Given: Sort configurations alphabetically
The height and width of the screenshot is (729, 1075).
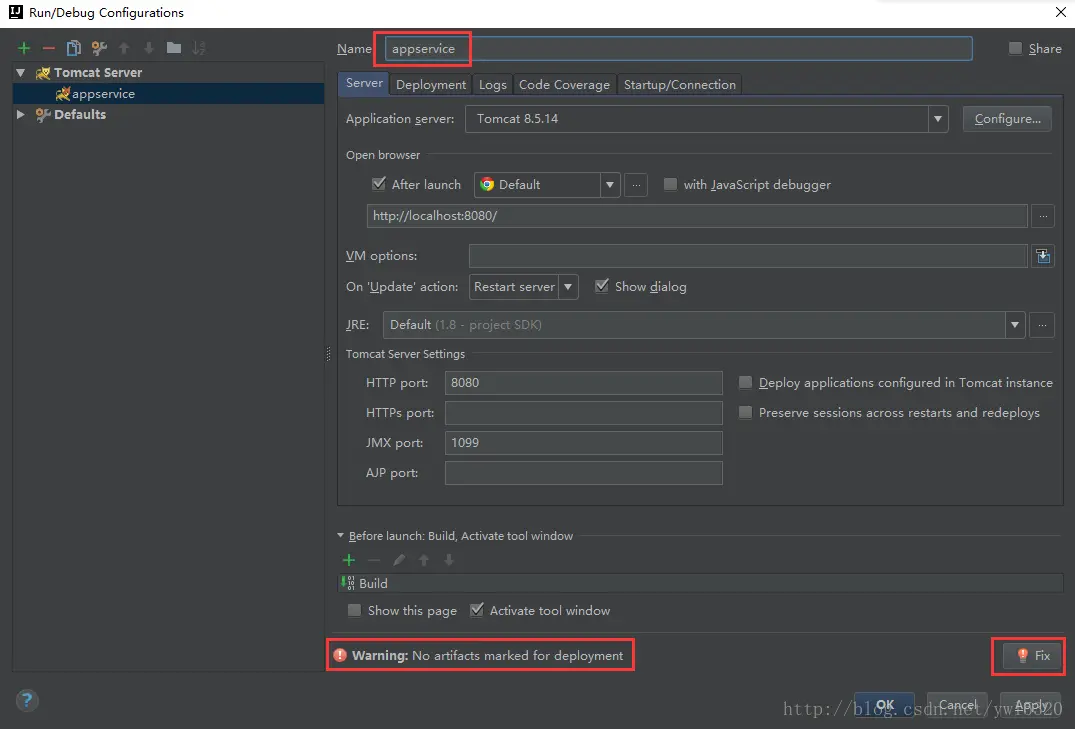Looking at the screenshot, I should pos(199,48).
